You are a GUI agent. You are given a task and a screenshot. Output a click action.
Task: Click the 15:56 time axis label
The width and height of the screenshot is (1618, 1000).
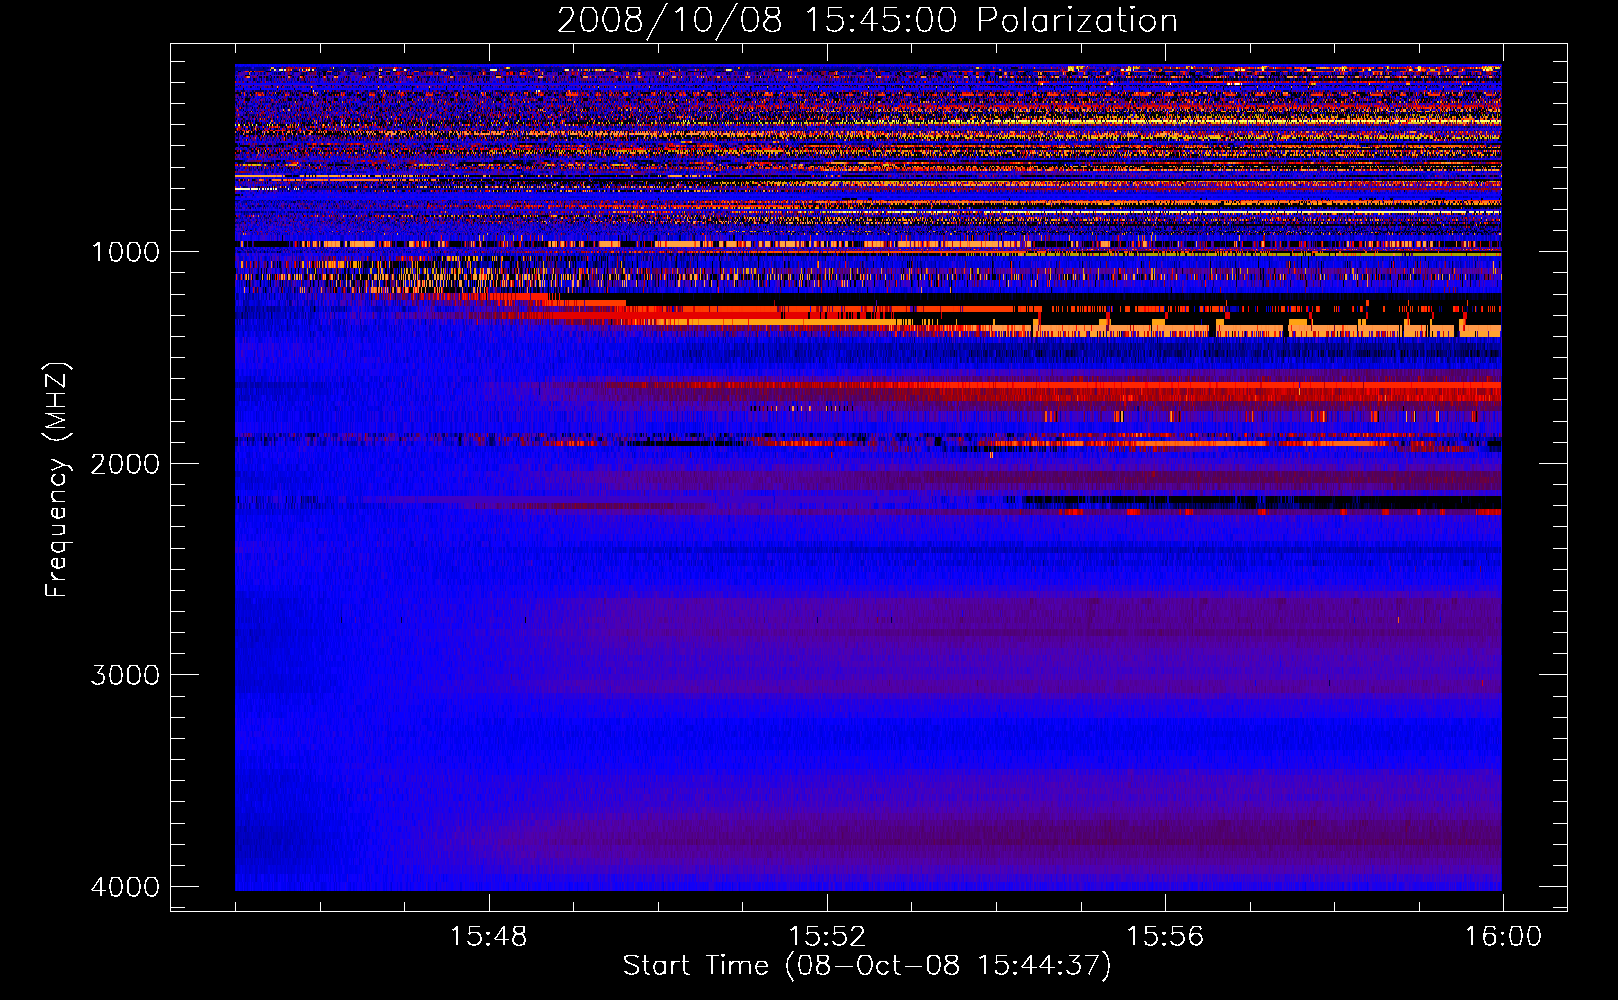pyautogui.click(x=1165, y=937)
